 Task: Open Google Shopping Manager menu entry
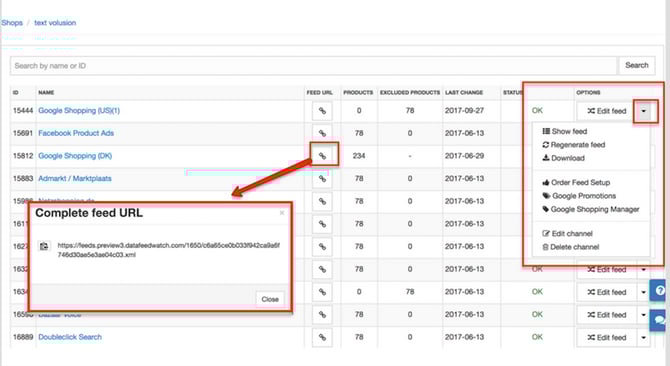click(x=591, y=209)
